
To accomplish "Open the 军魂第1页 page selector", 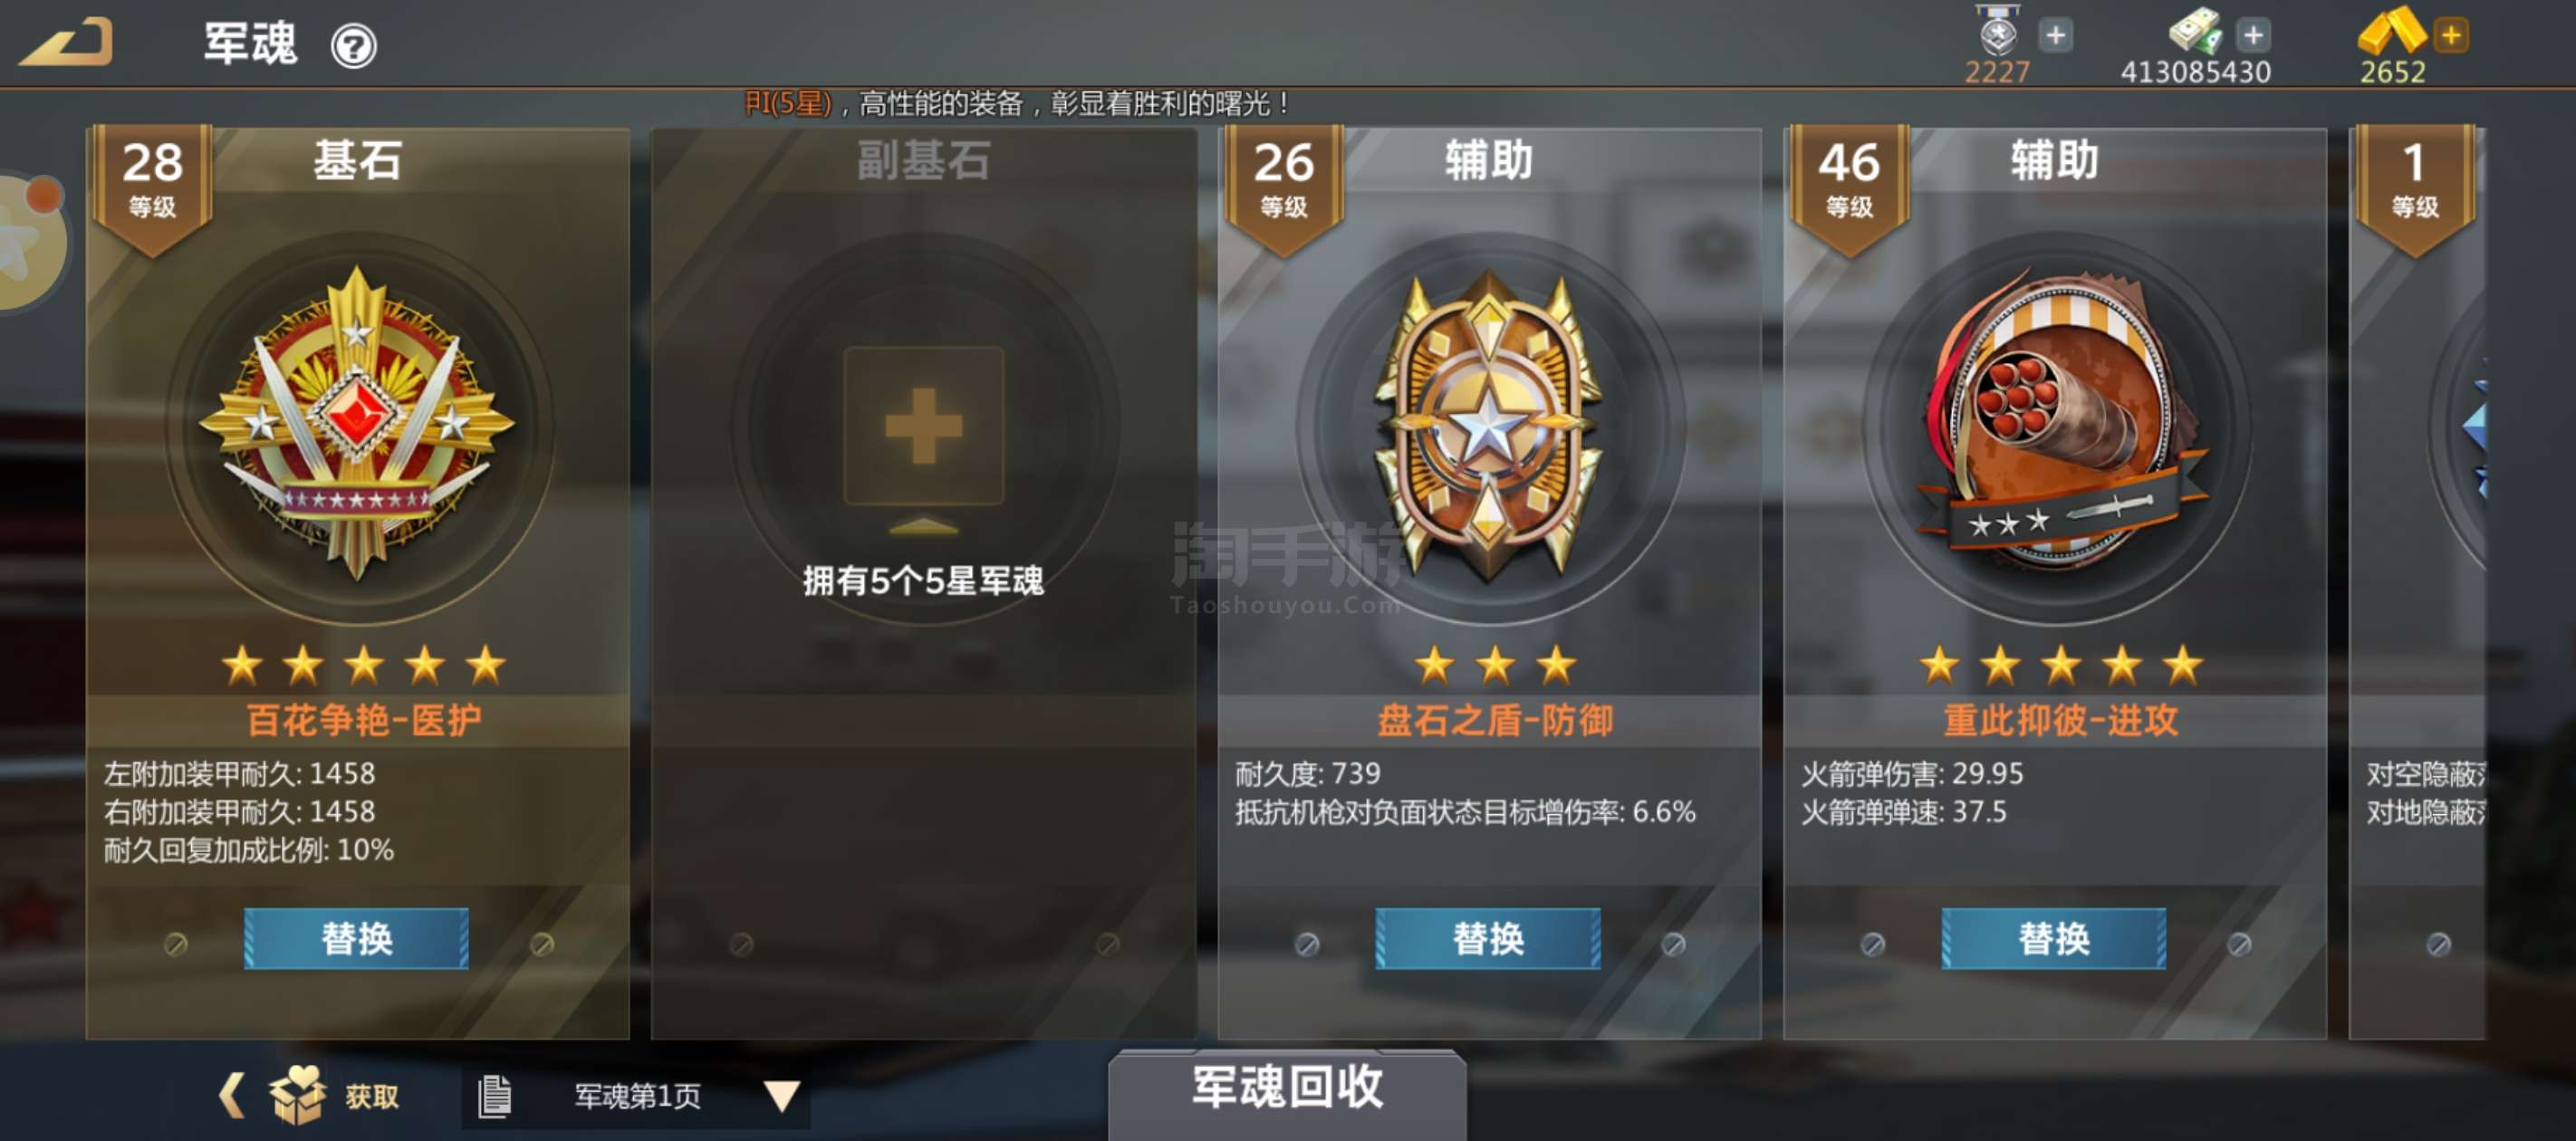I will [636, 1096].
